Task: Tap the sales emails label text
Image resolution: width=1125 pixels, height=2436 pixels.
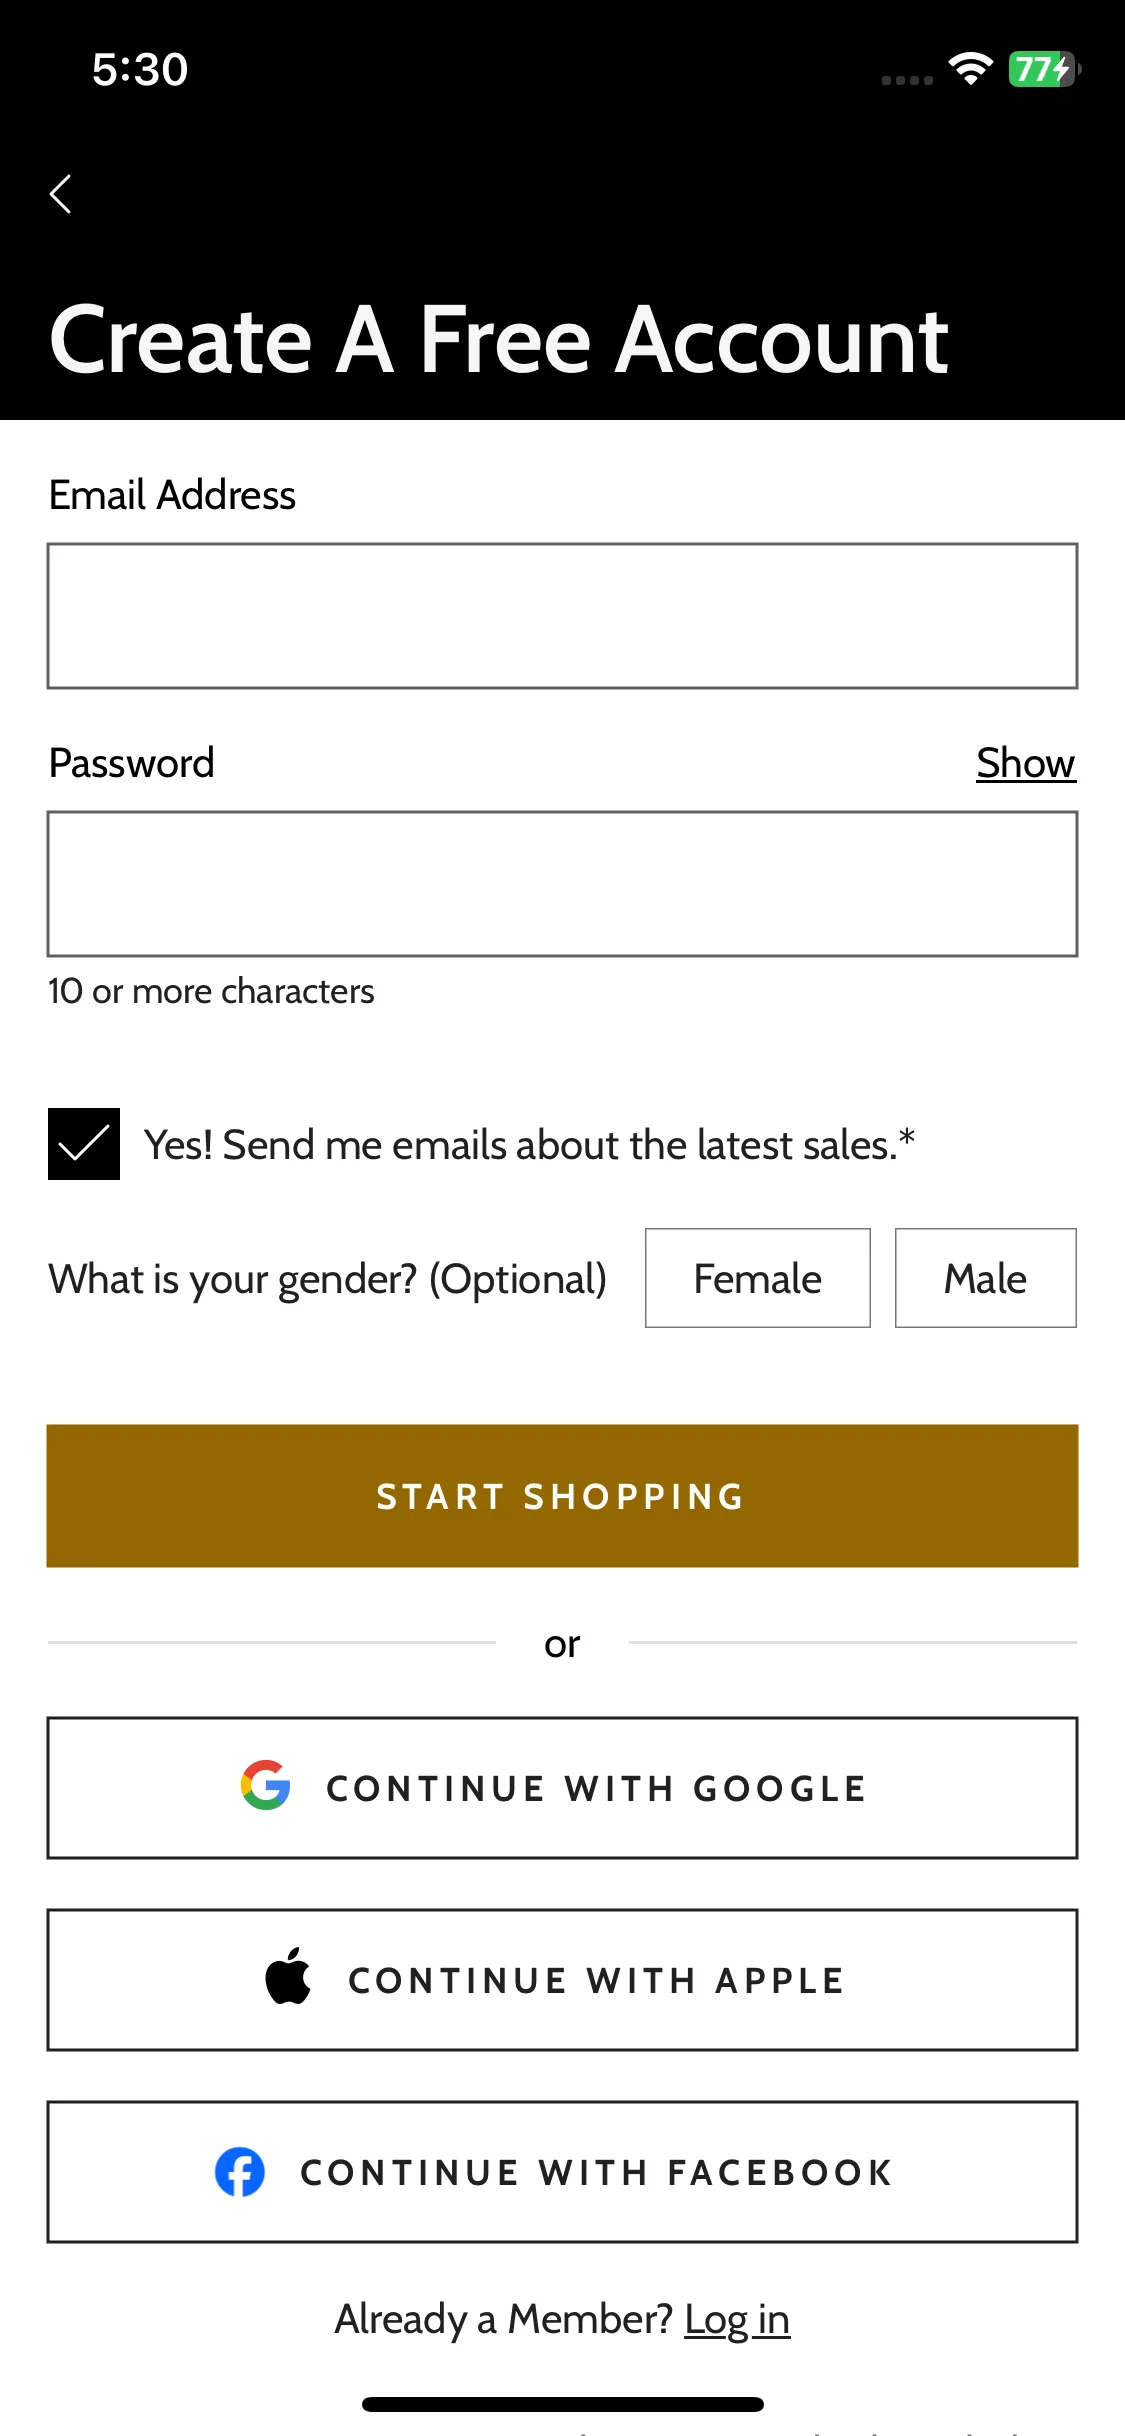Action: point(530,1144)
